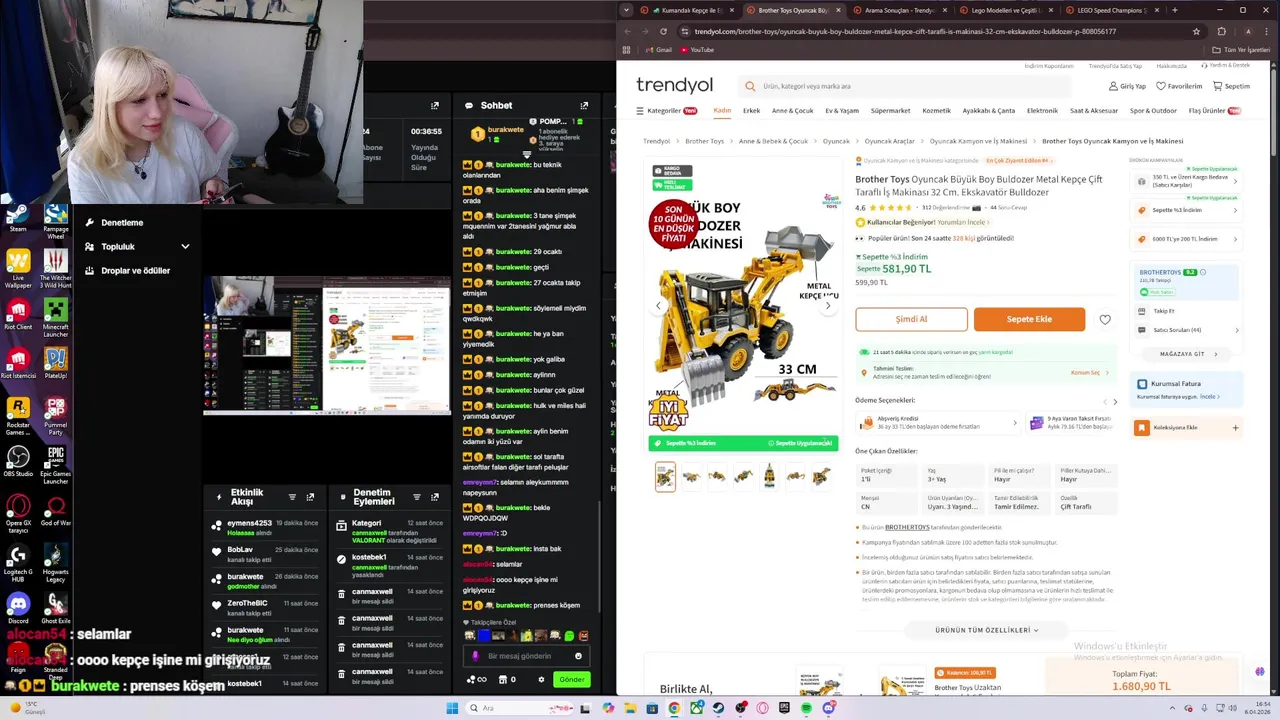Click the Brother Toys breadcrumb link

(704, 141)
